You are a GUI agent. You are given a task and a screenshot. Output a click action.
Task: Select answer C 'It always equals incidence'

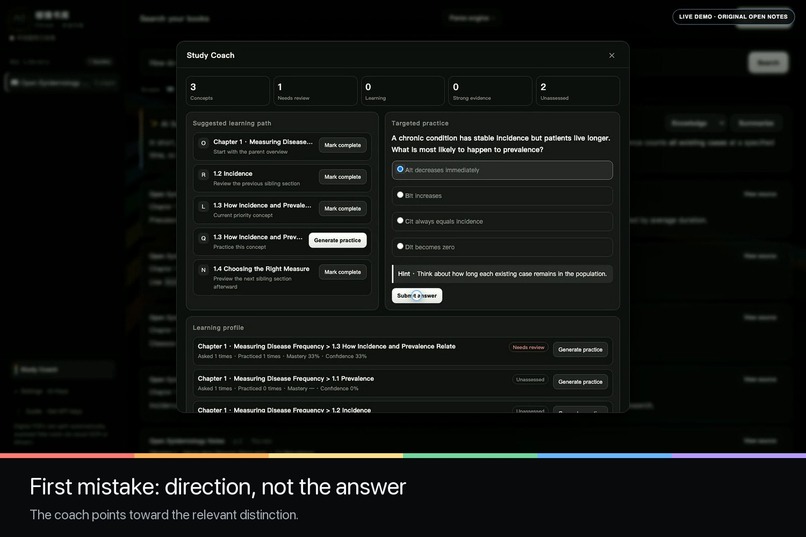click(x=502, y=221)
